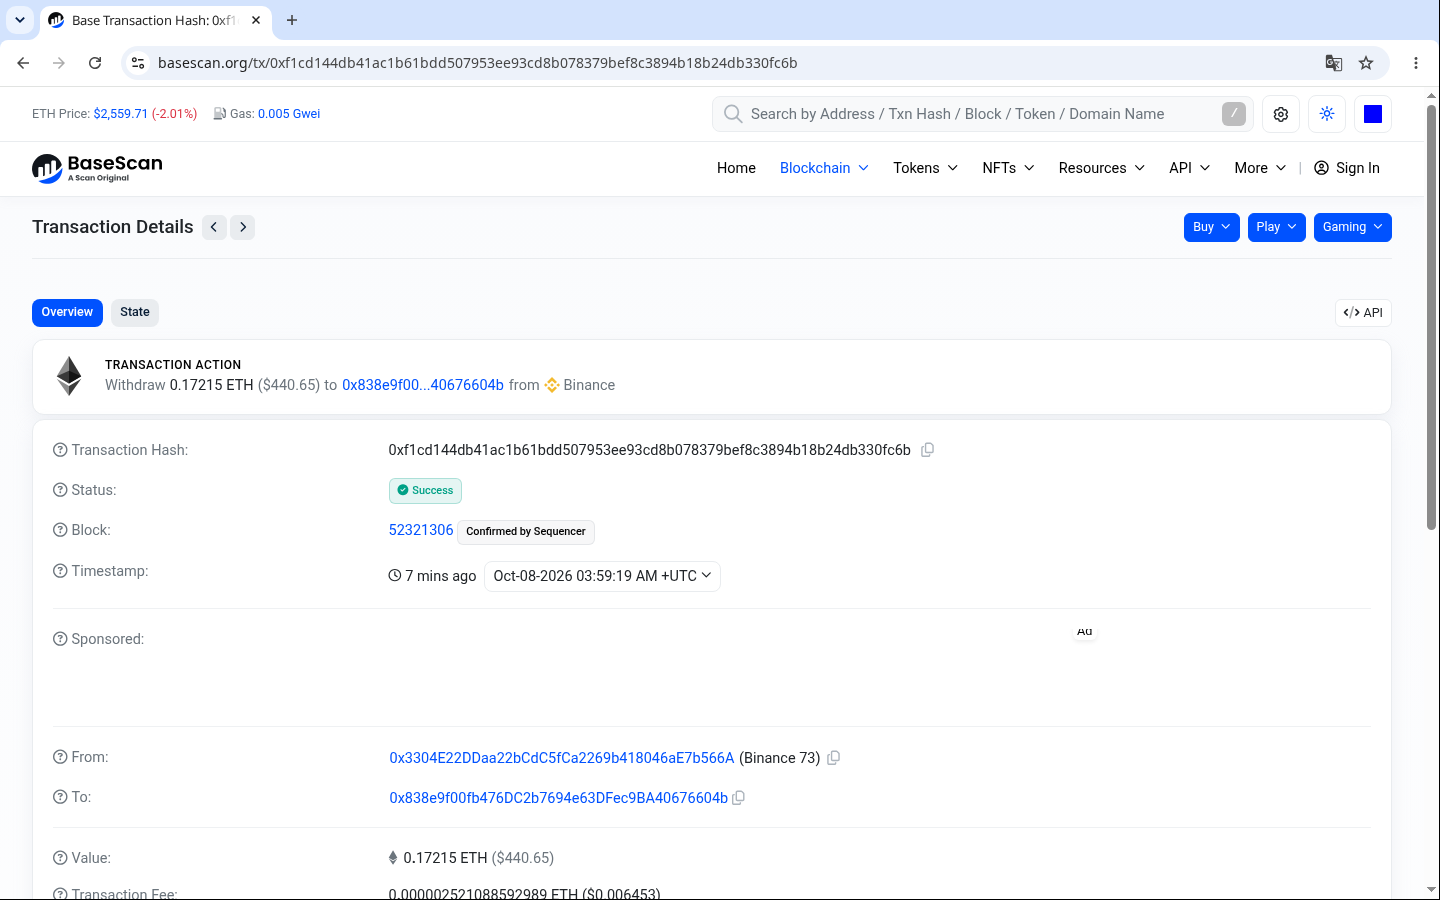The width and height of the screenshot is (1440, 900).
Task: Go to Home in navbar
Action: point(736,168)
